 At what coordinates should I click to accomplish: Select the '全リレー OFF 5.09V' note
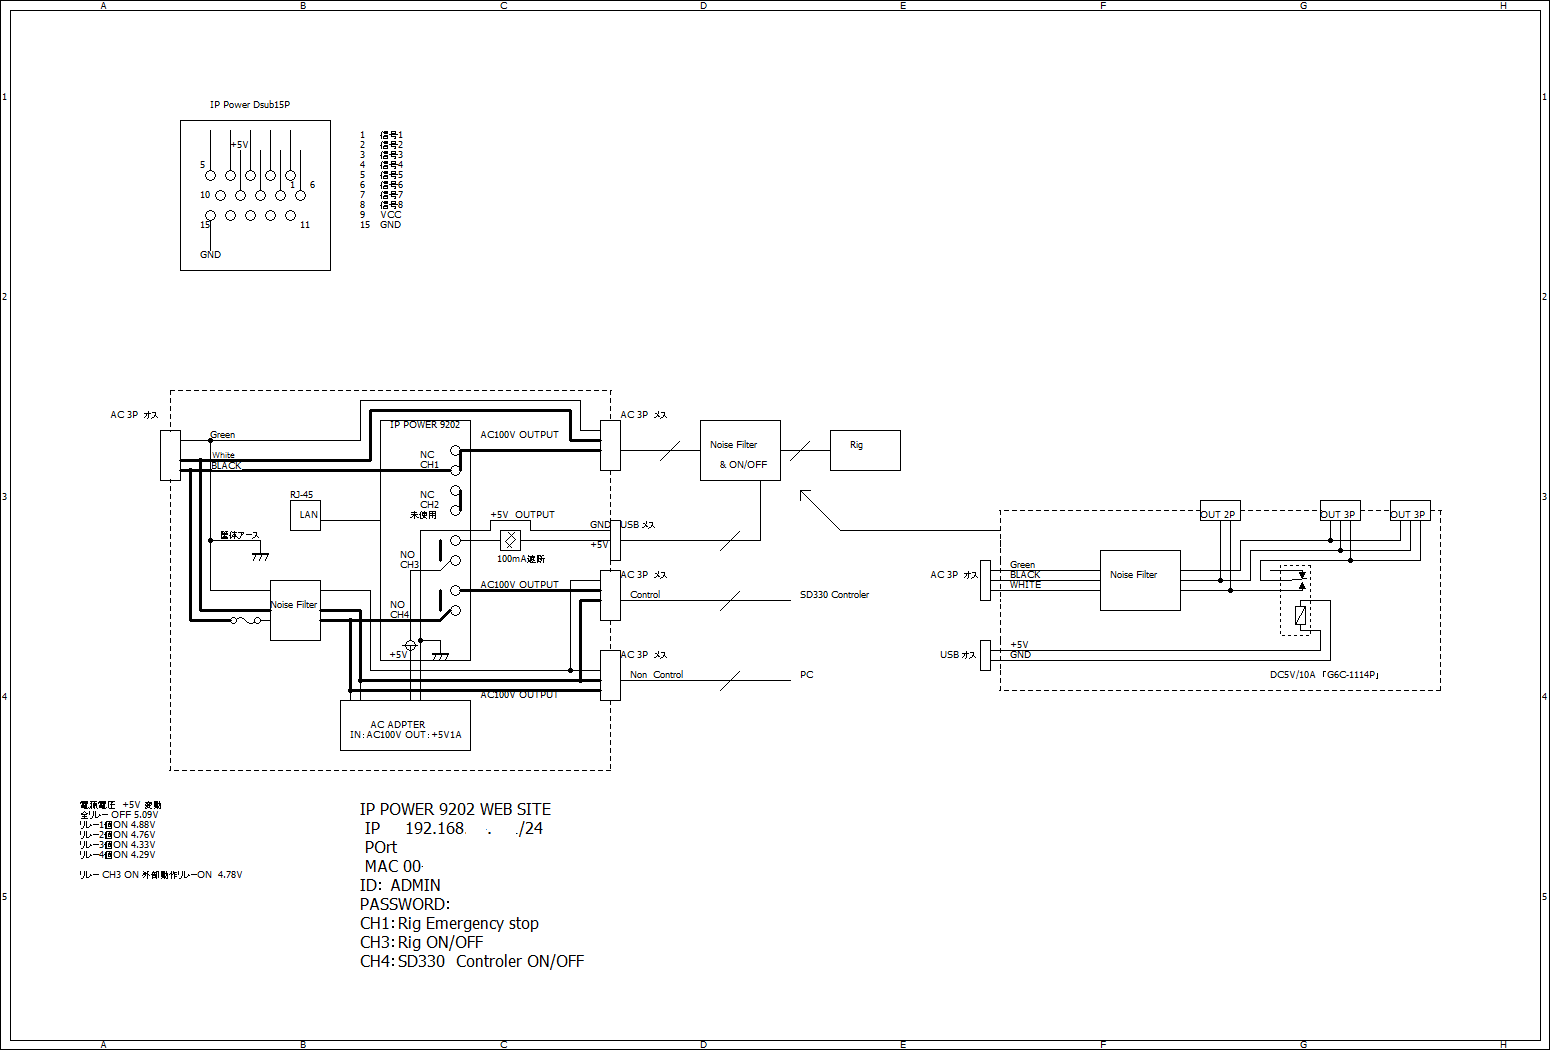pos(118,815)
